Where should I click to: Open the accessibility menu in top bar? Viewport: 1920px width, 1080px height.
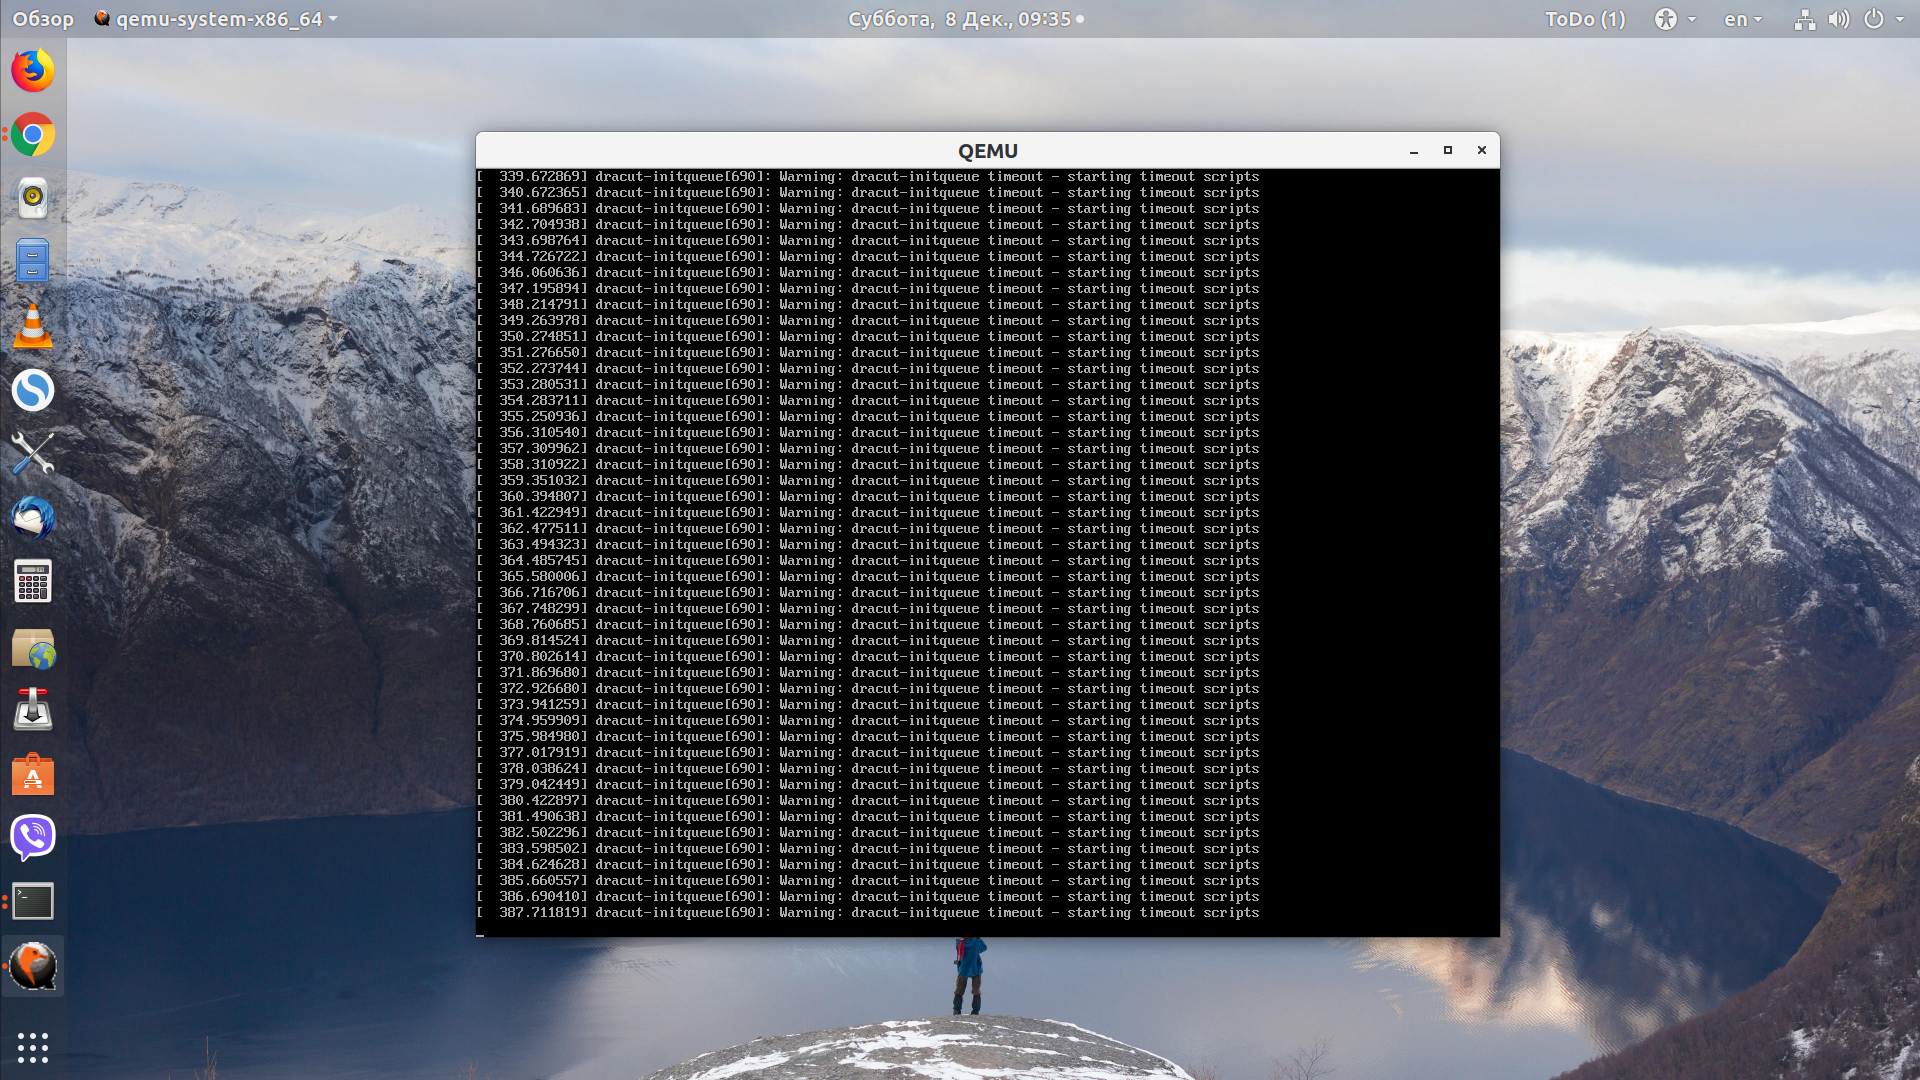1675,19
